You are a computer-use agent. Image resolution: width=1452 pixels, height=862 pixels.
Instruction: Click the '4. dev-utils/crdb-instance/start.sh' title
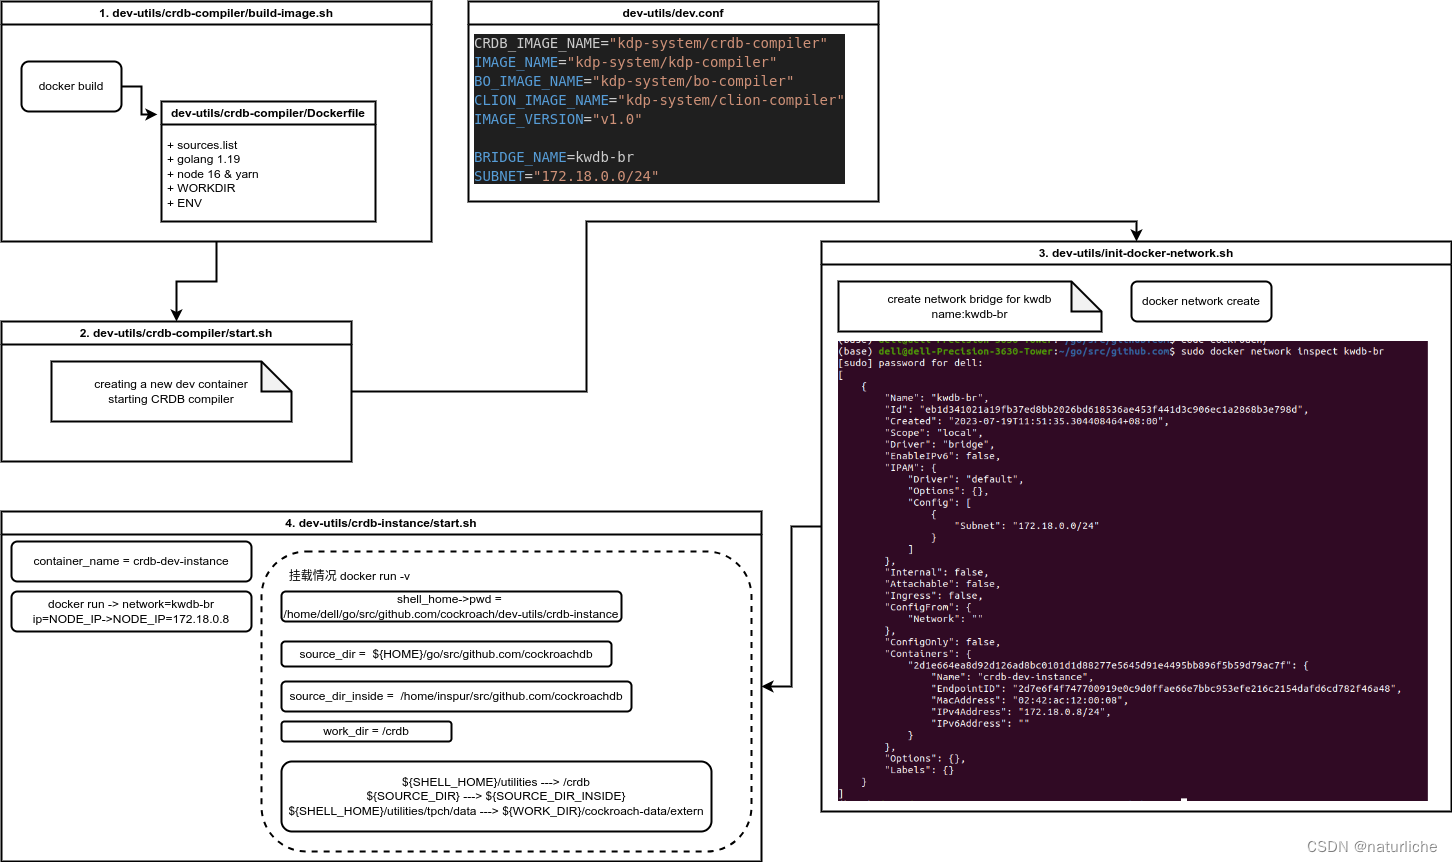tap(381, 523)
